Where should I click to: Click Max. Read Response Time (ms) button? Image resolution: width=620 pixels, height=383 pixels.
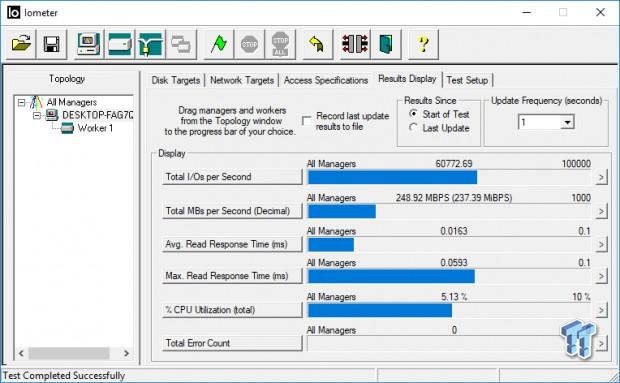pyautogui.click(x=232, y=275)
